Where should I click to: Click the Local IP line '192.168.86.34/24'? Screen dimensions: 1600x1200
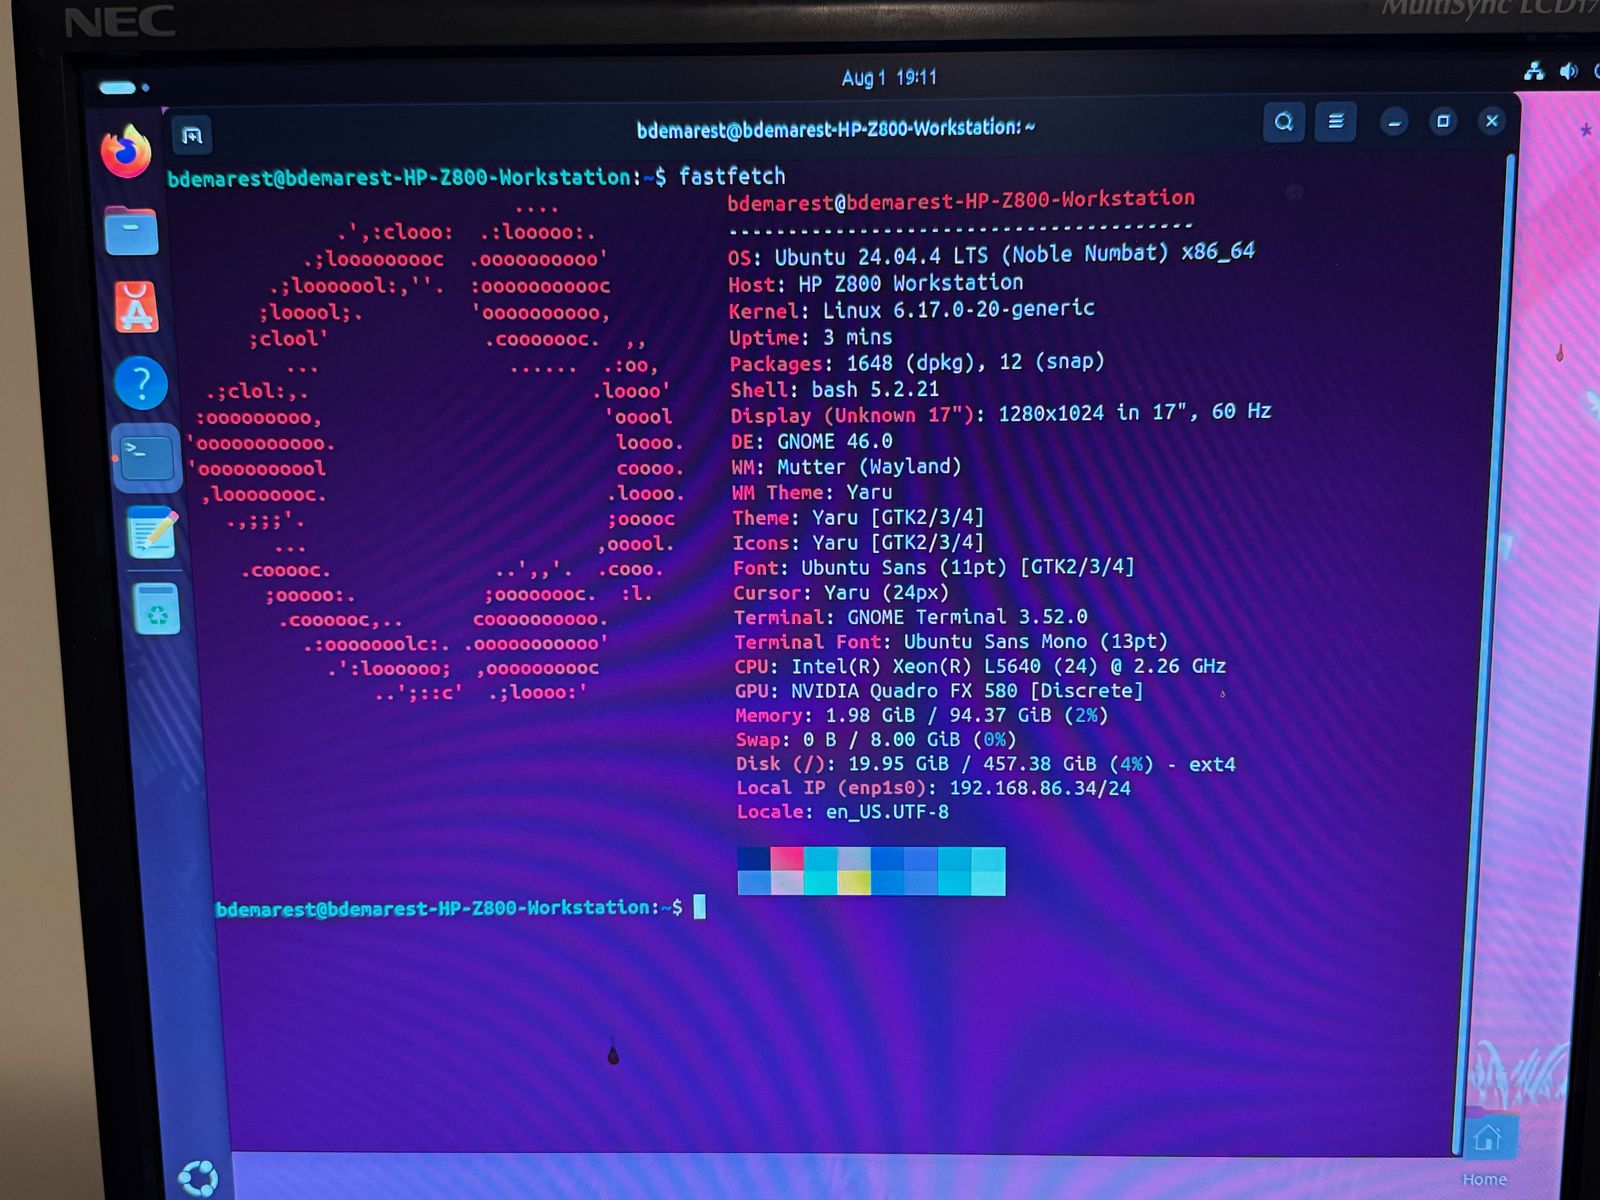click(934, 788)
